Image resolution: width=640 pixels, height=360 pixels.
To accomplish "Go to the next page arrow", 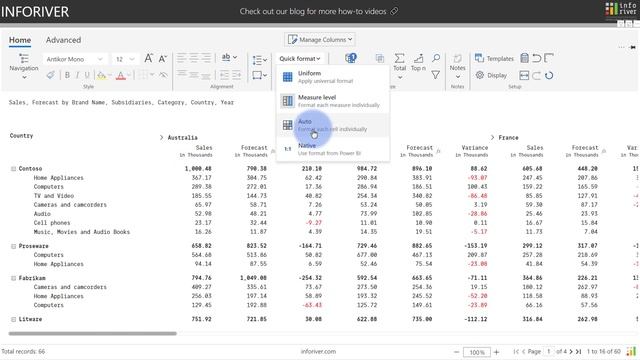I will tap(571, 351).
